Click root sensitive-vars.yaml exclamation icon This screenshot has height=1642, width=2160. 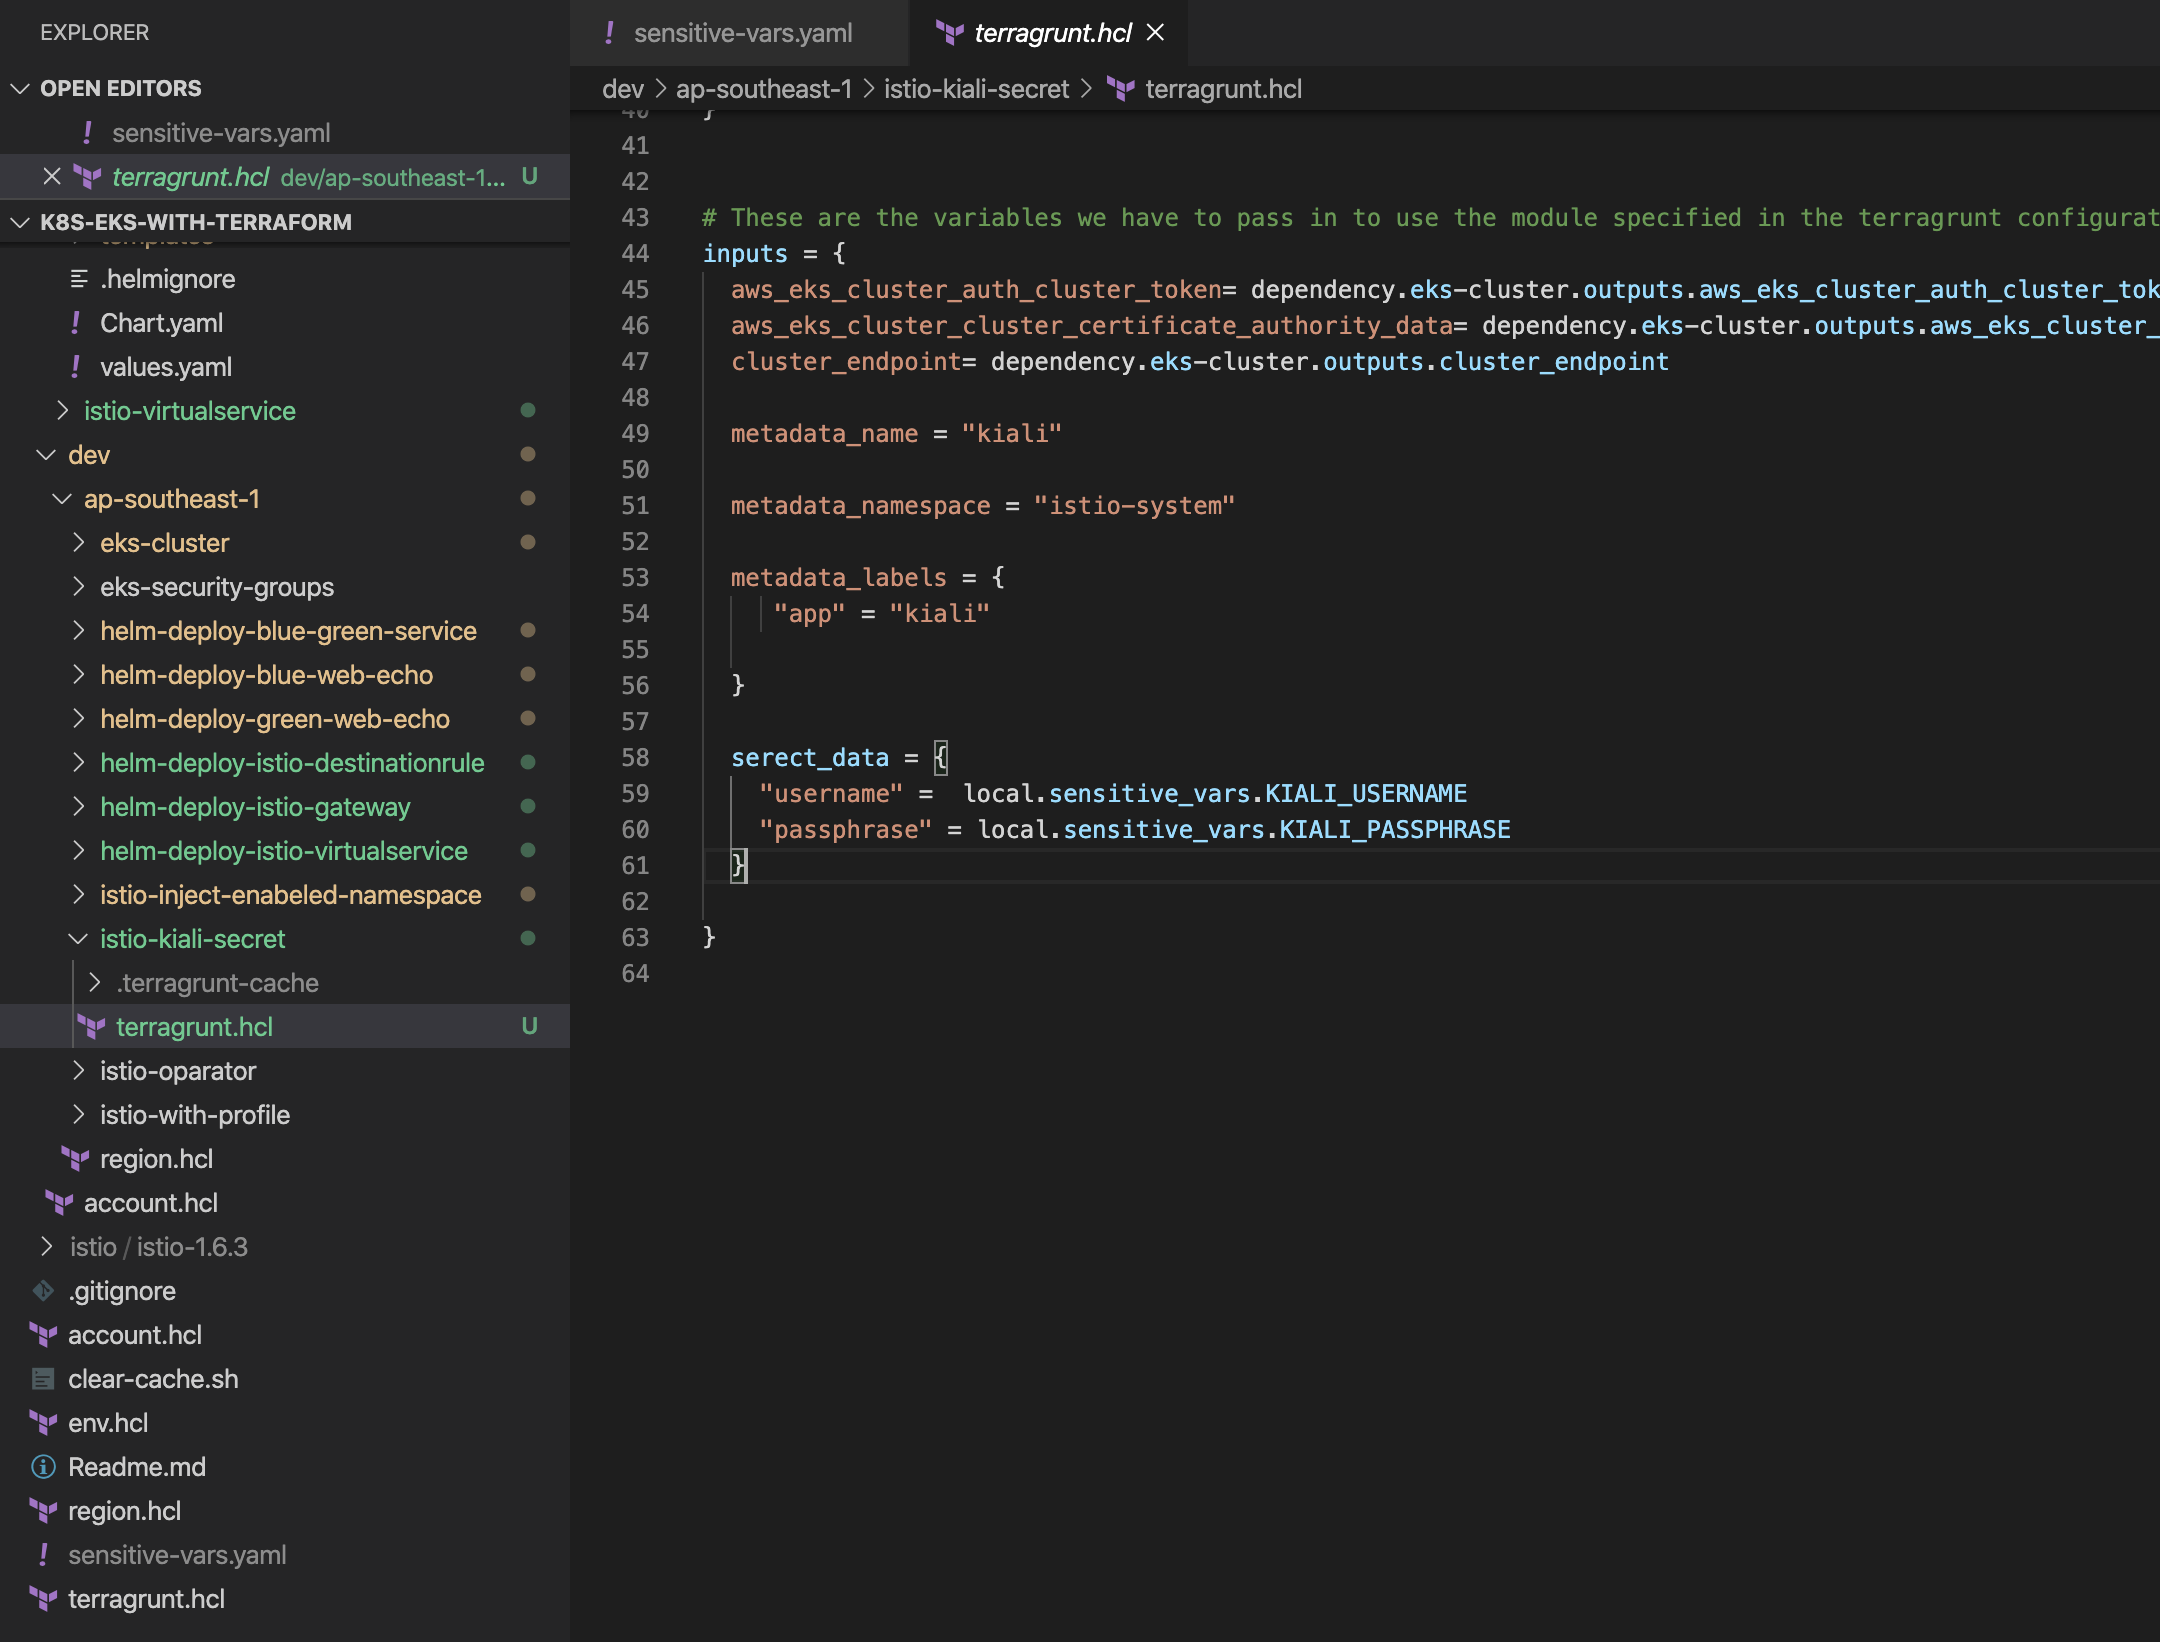(x=43, y=1555)
